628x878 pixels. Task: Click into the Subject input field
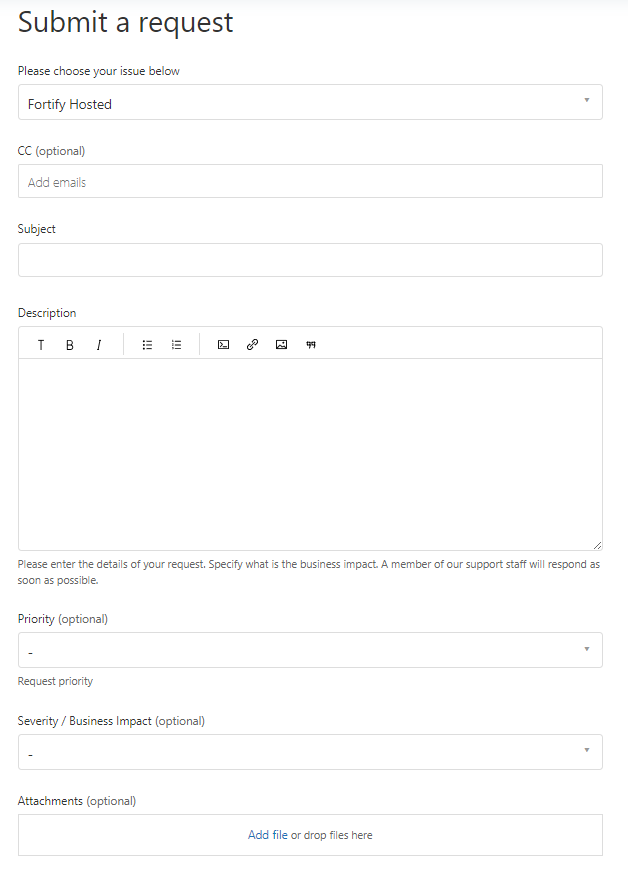point(310,260)
